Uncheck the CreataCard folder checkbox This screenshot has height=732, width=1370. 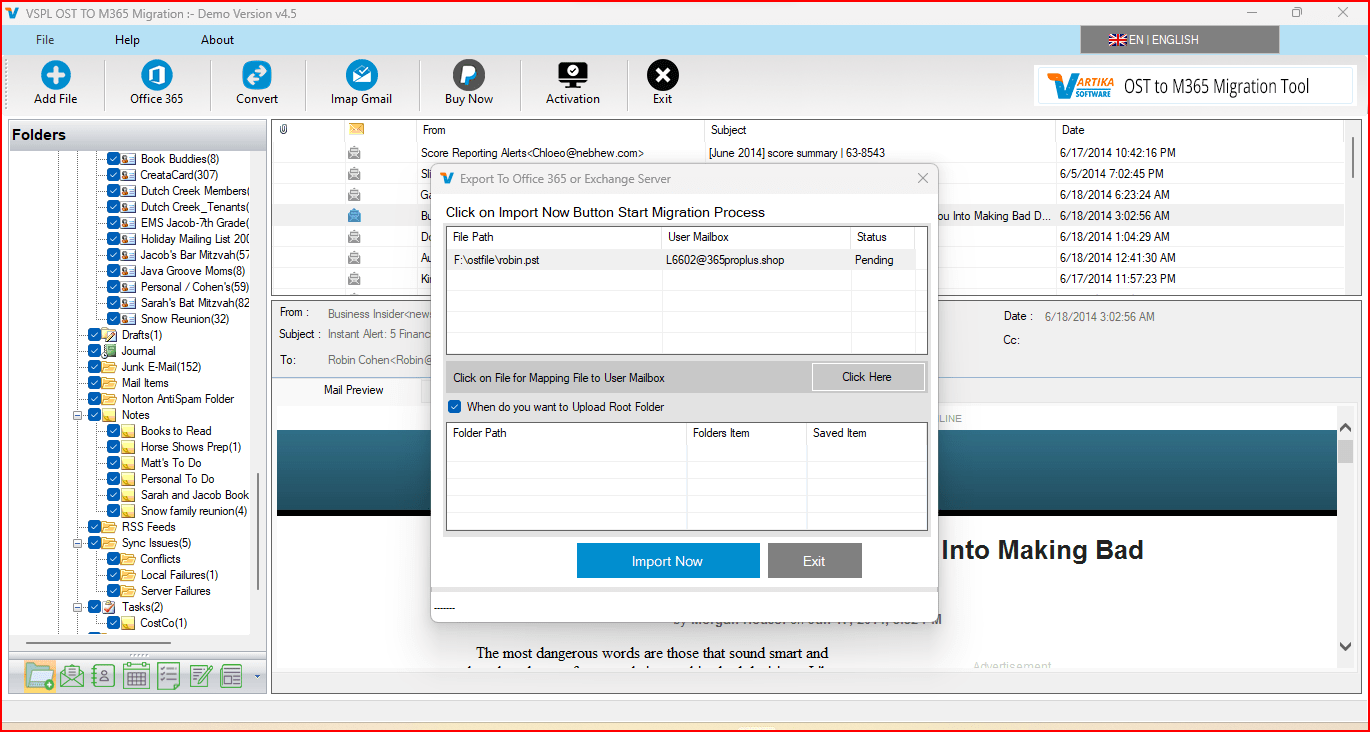click(x=113, y=175)
